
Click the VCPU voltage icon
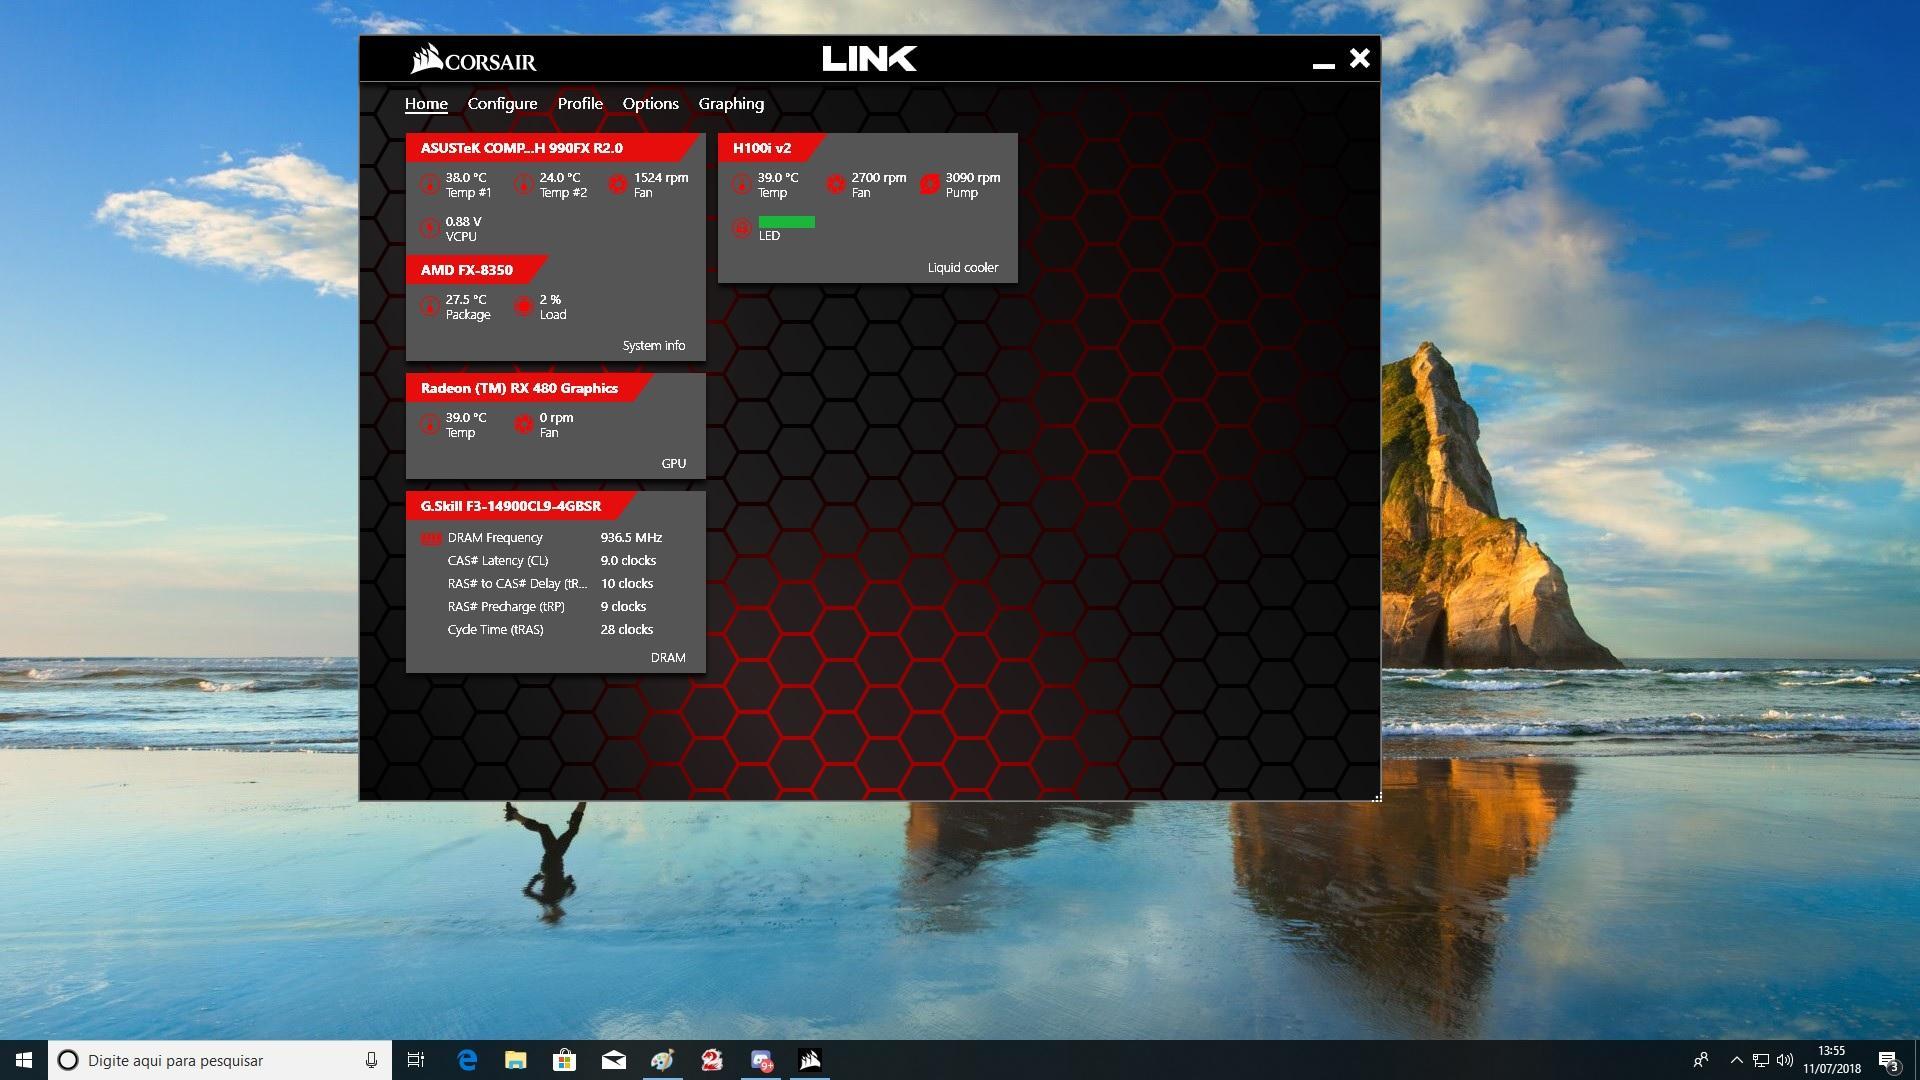point(430,229)
